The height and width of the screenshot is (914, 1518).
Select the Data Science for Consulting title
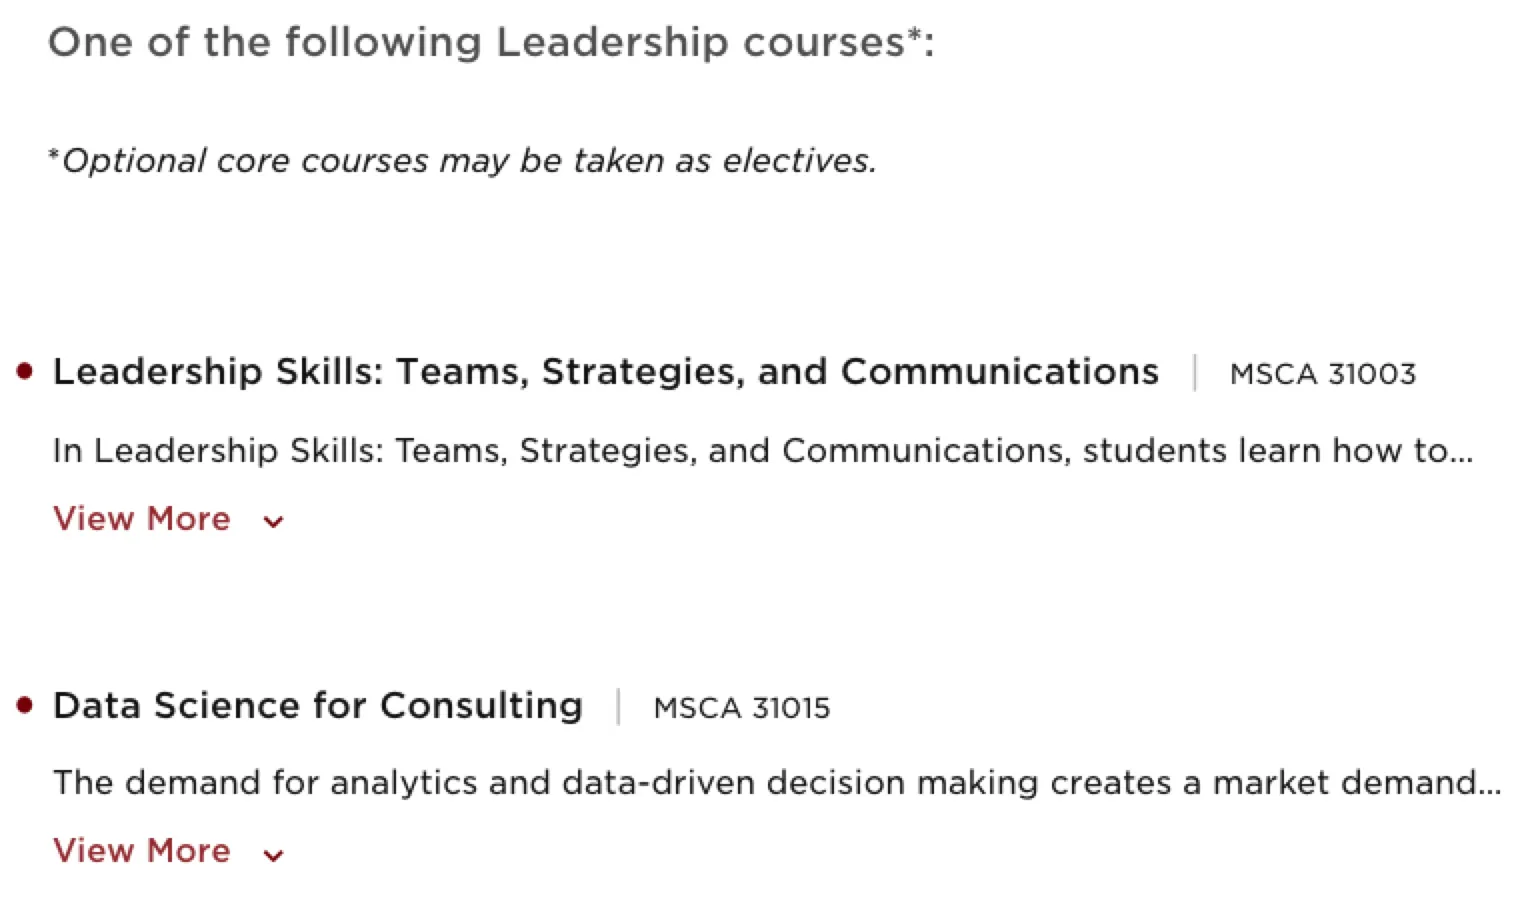coord(317,706)
